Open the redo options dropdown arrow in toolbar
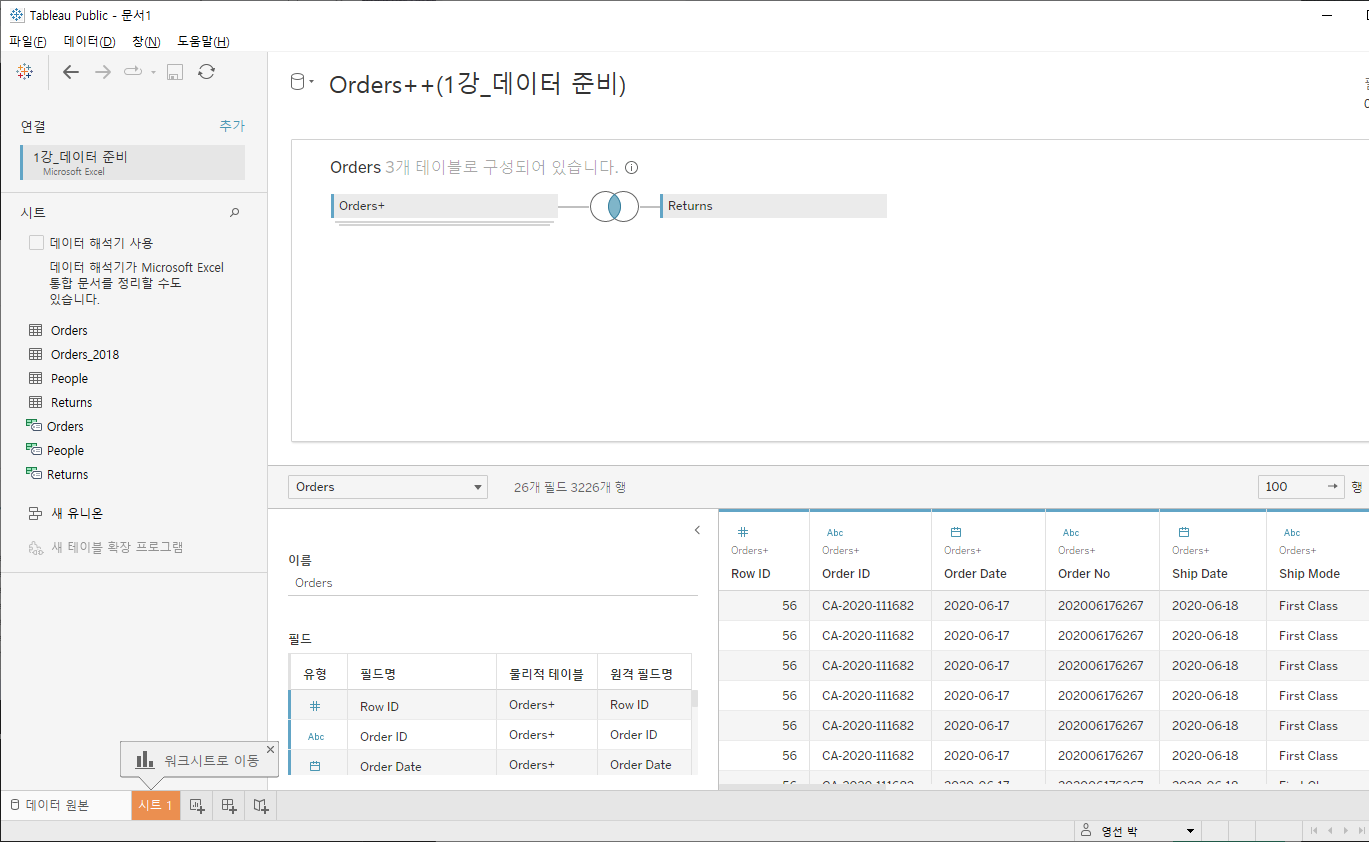 pyautogui.click(x=153, y=72)
